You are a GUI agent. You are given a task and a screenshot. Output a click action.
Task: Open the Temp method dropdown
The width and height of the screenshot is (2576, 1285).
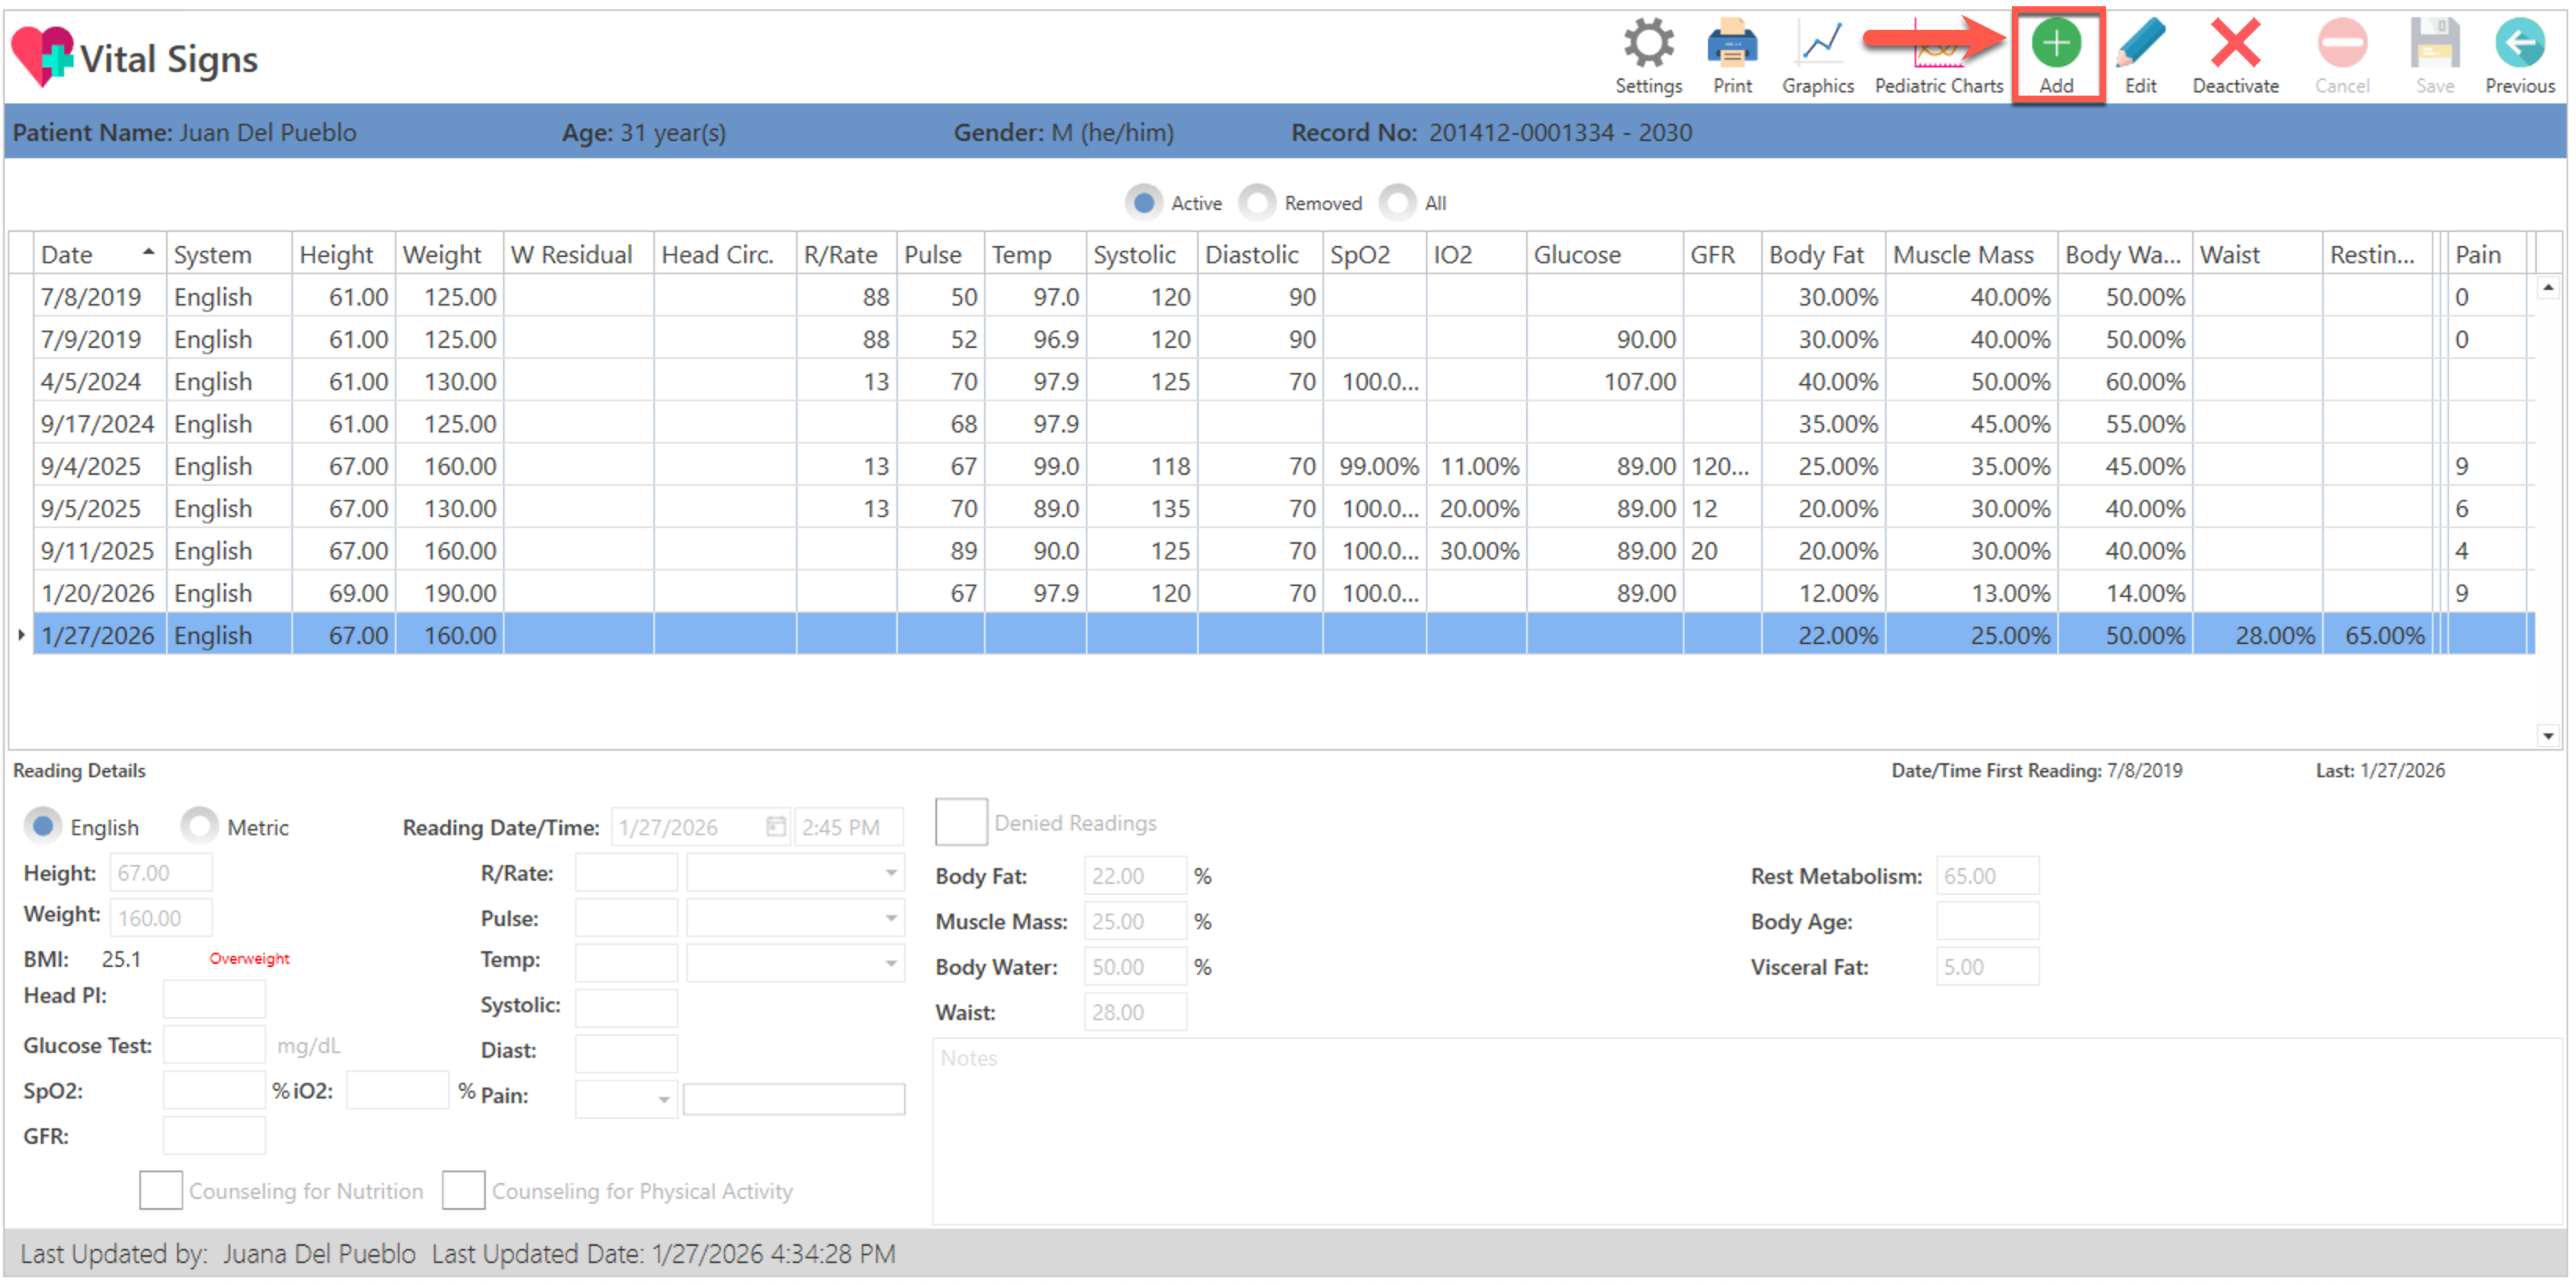coord(890,964)
